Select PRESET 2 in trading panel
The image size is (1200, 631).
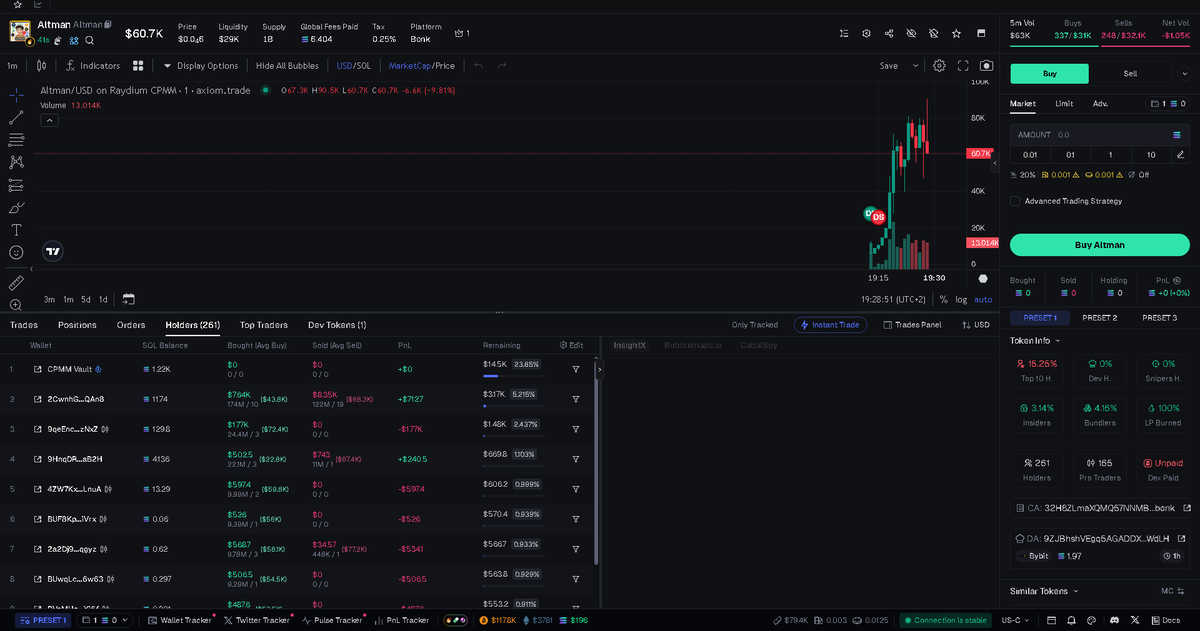coord(1099,317)
